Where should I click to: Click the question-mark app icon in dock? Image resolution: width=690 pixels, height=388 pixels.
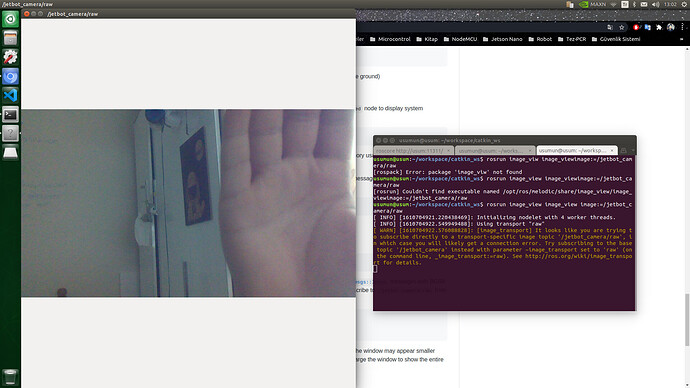pyautogui.click(x=10, y=134)
